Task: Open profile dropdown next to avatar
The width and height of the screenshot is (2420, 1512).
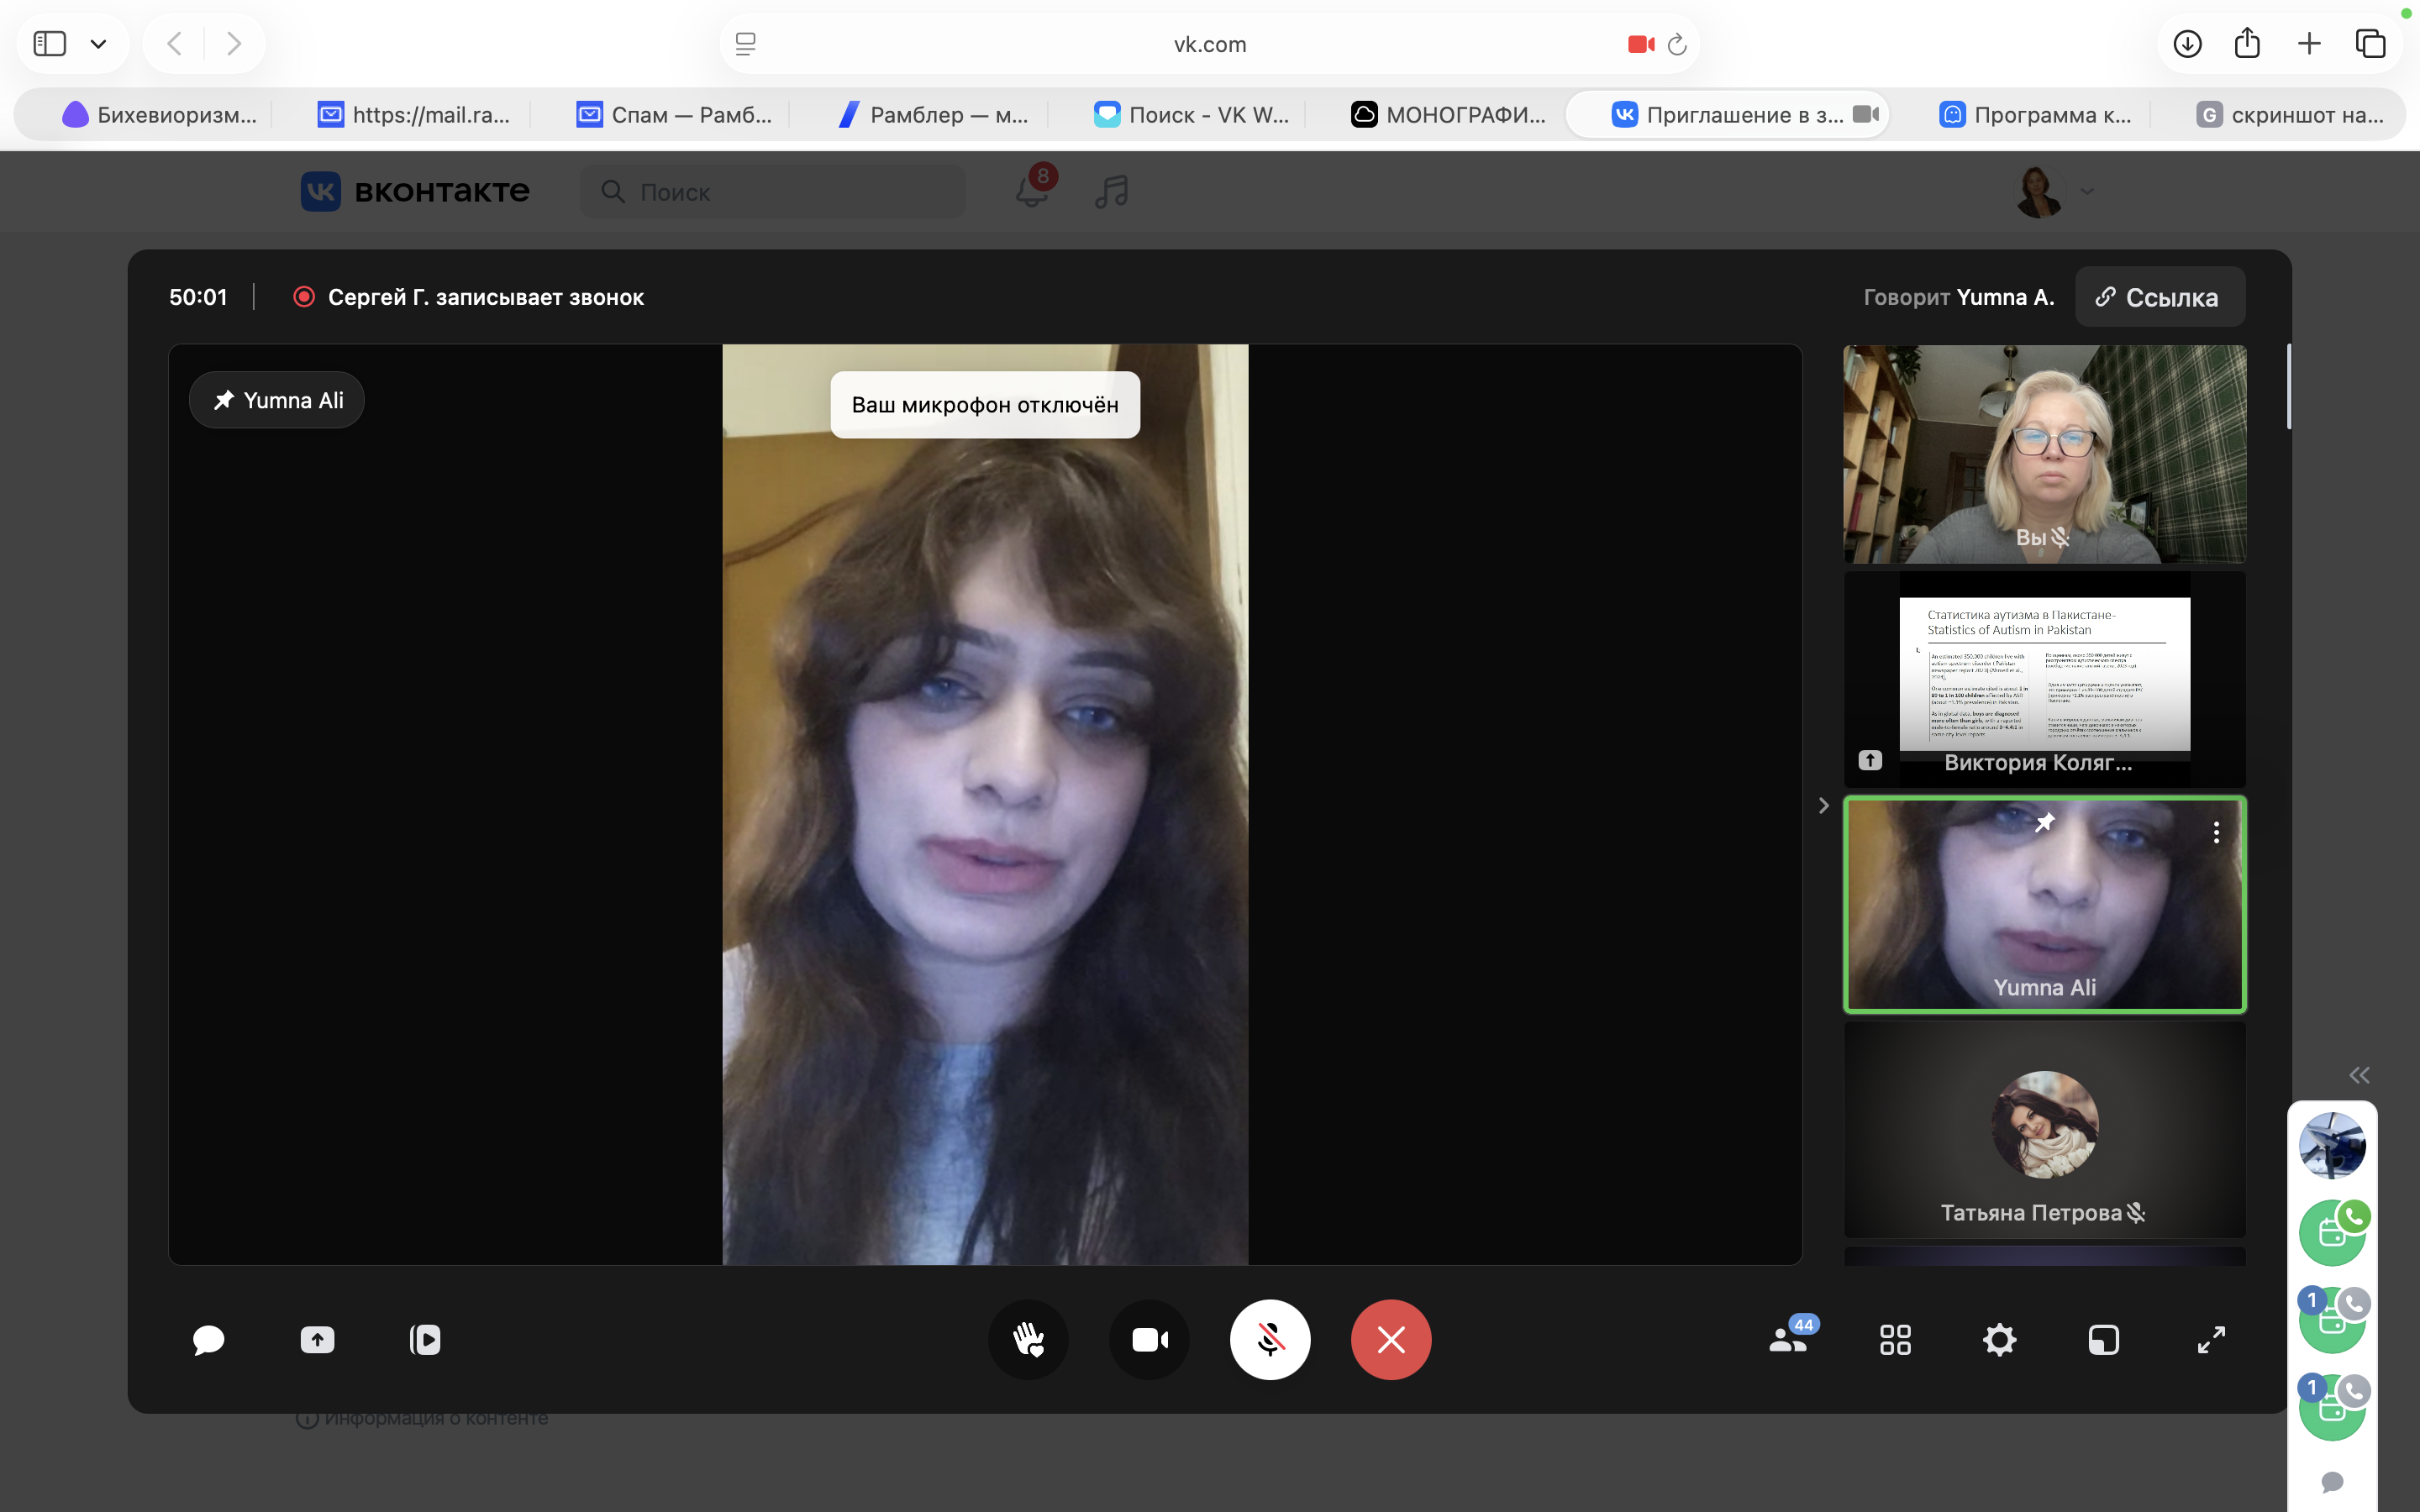Action: tap(2087, 191)
